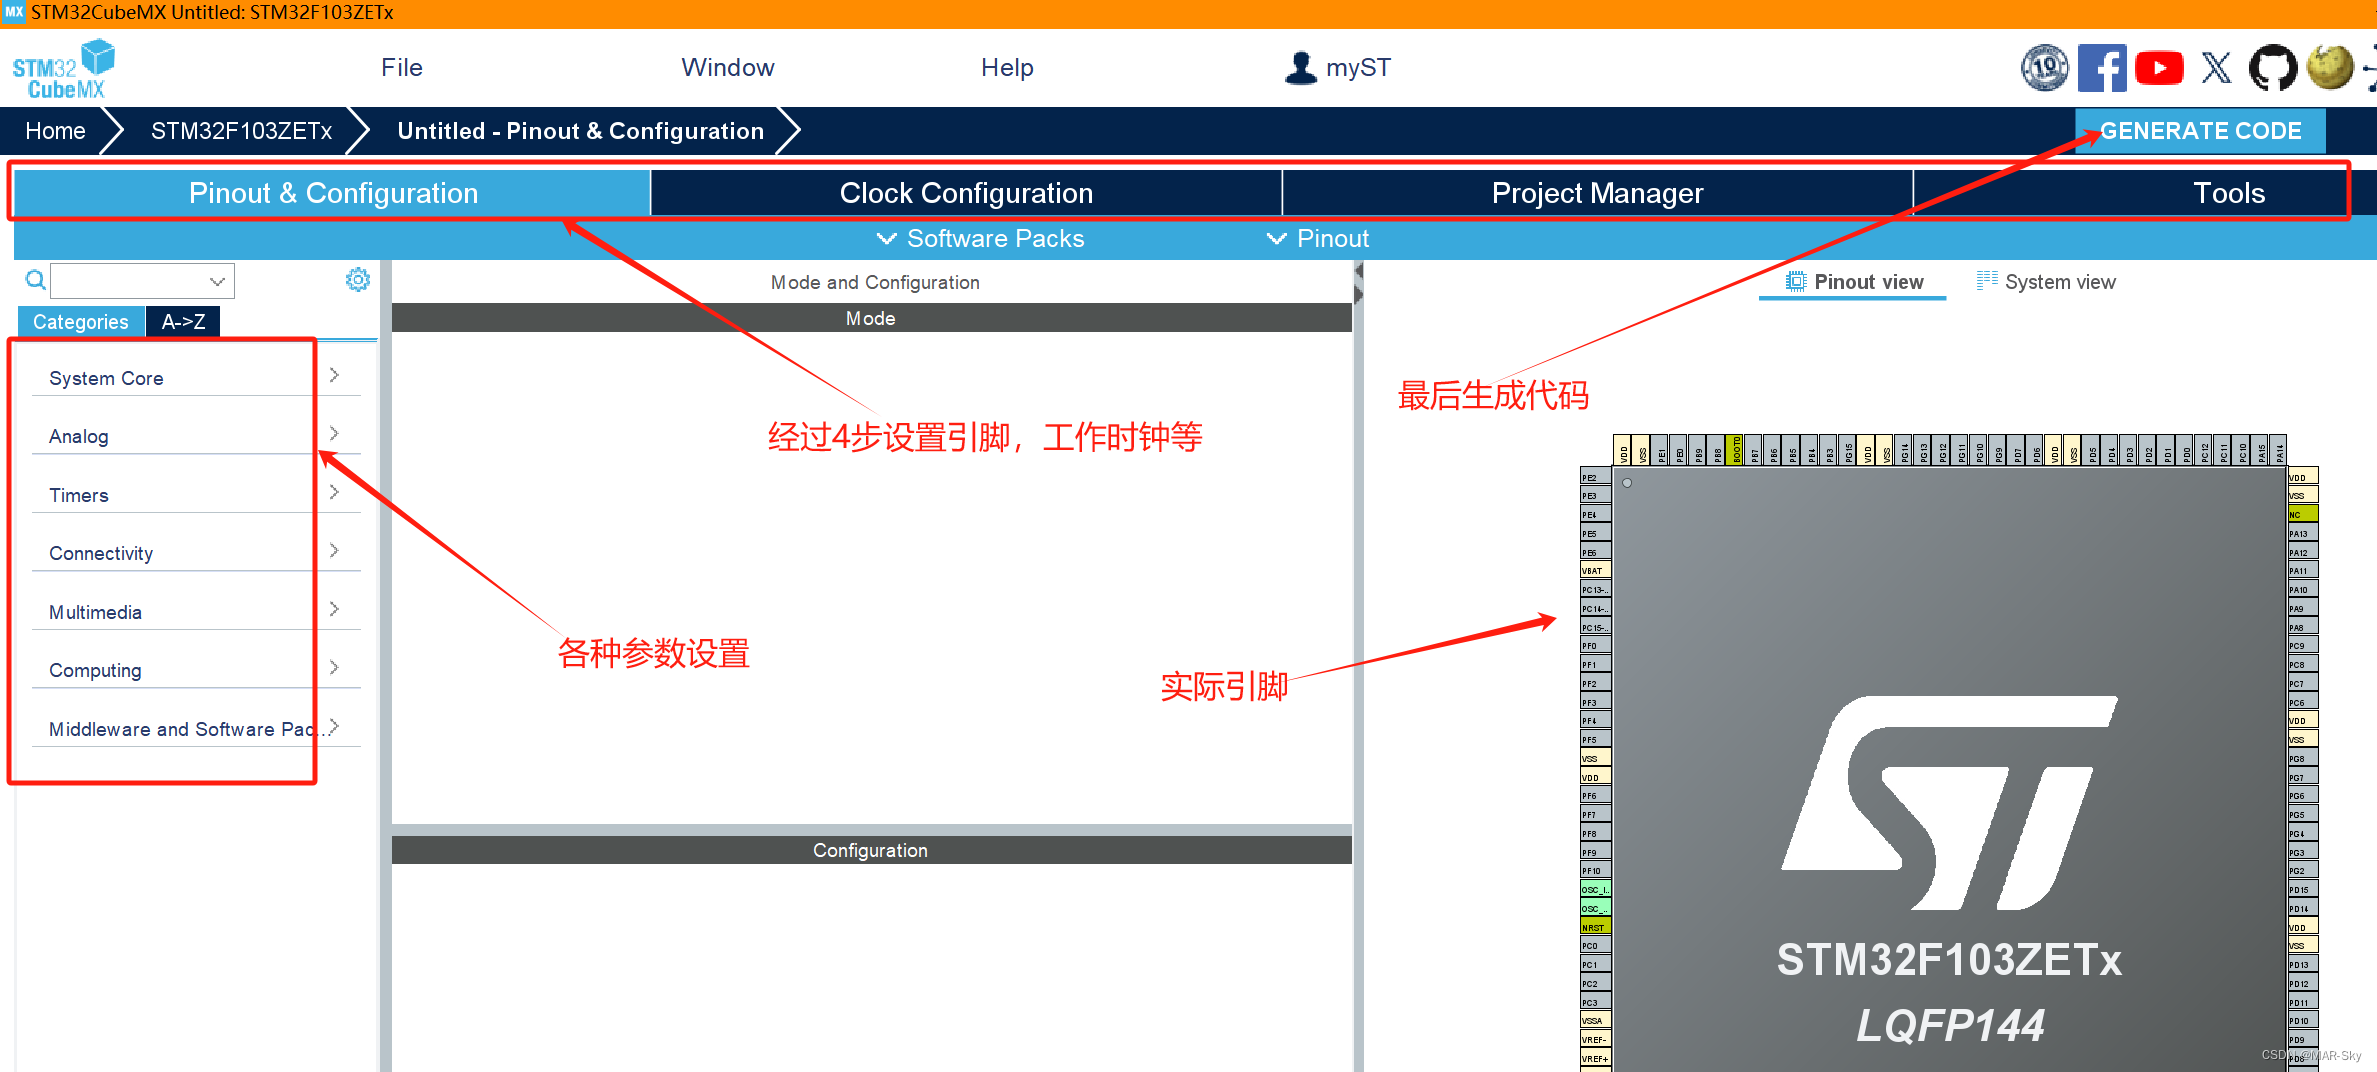Switch to the Tools tab
Viewport: 2377px width, 1072px height.
2229,192
